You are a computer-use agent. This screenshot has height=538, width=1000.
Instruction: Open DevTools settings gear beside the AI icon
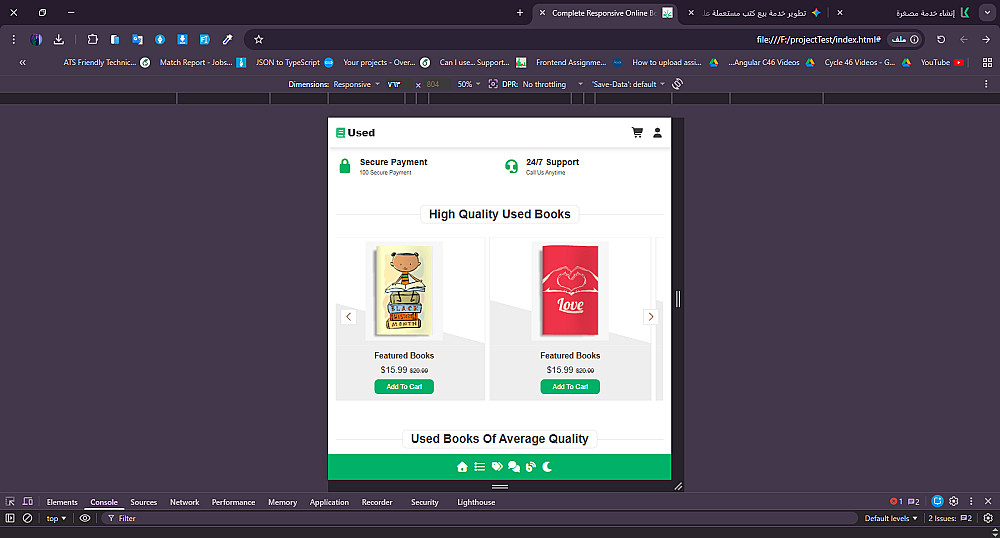coord(954,502)
